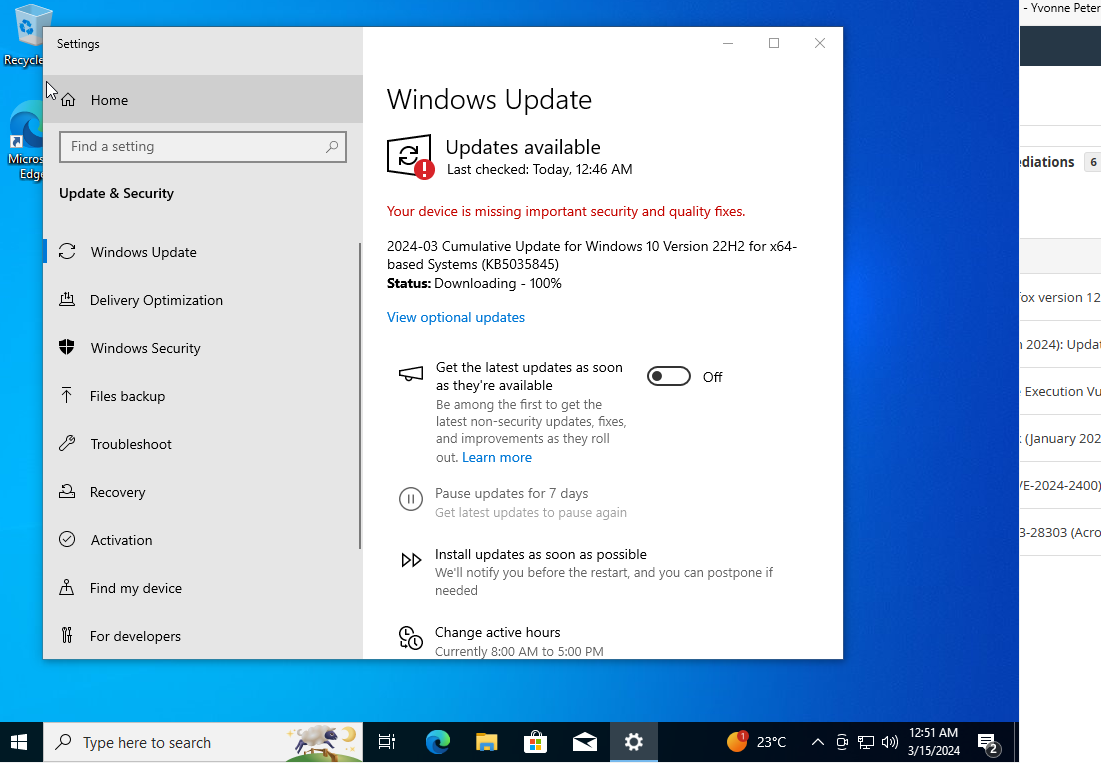
Task: Open the Windows Start menu
Action: pyautogui.click(x=20, y=742)
